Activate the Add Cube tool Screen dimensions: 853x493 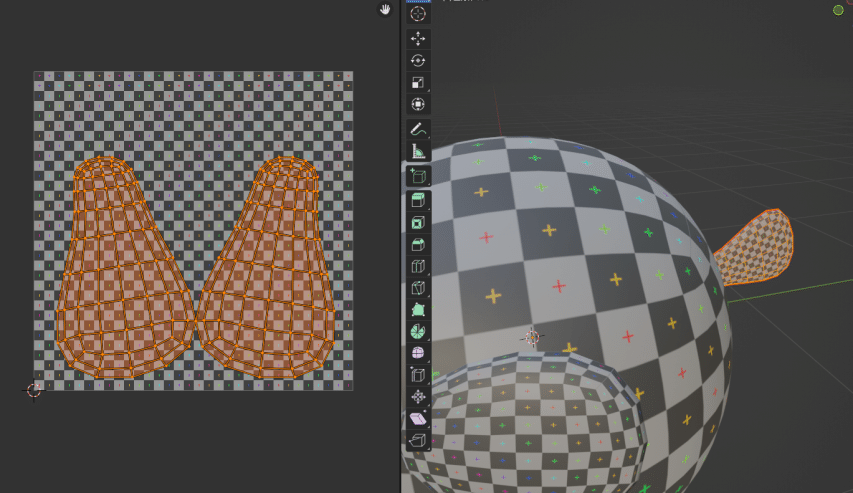click(x=418, y=176)
